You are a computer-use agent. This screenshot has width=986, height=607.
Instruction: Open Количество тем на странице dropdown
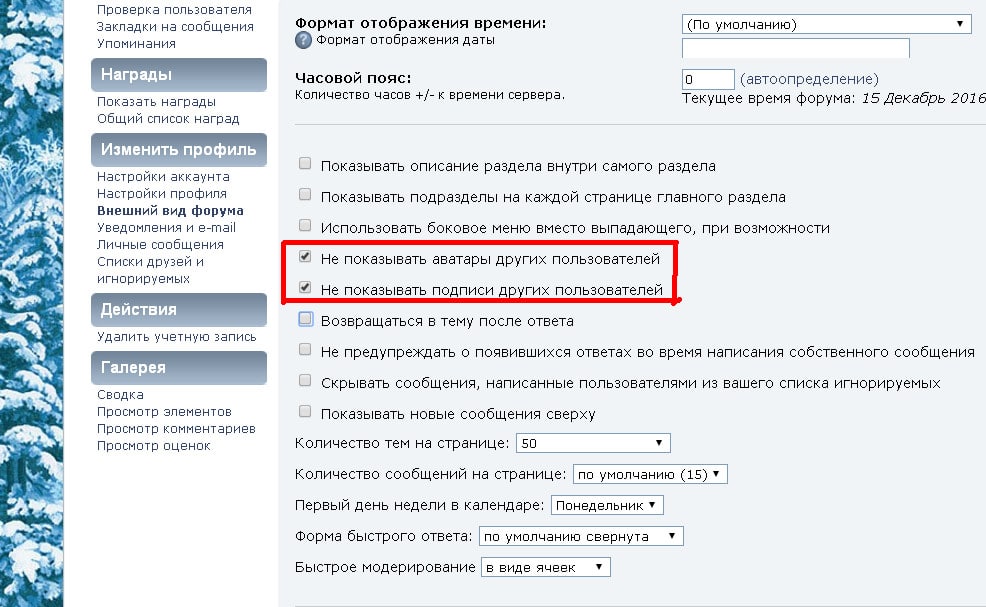pyautogui.click(x=593, y=443)
